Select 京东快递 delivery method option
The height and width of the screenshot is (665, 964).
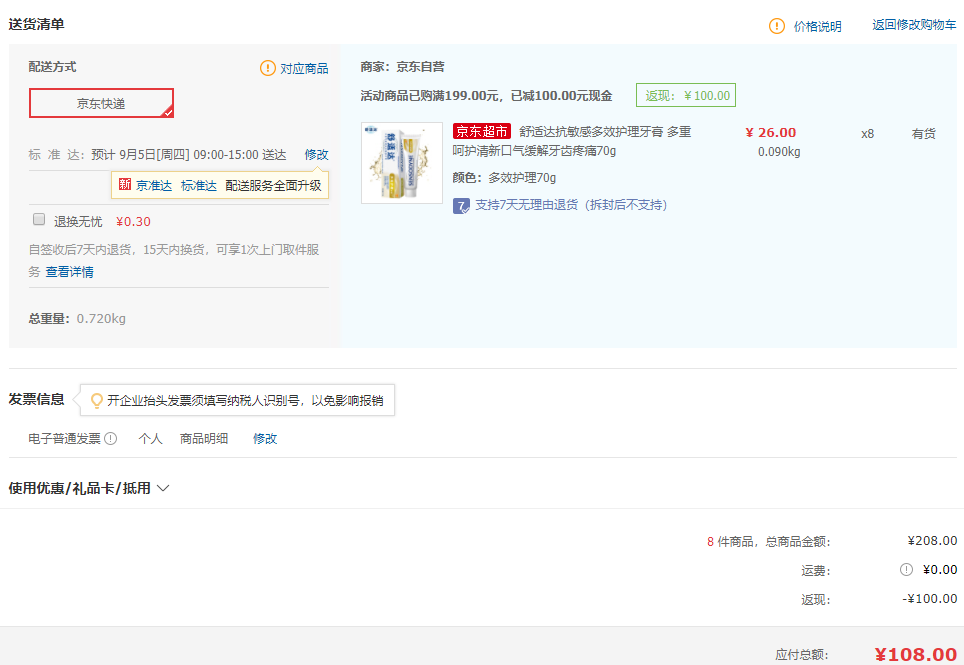click(101, 103)
